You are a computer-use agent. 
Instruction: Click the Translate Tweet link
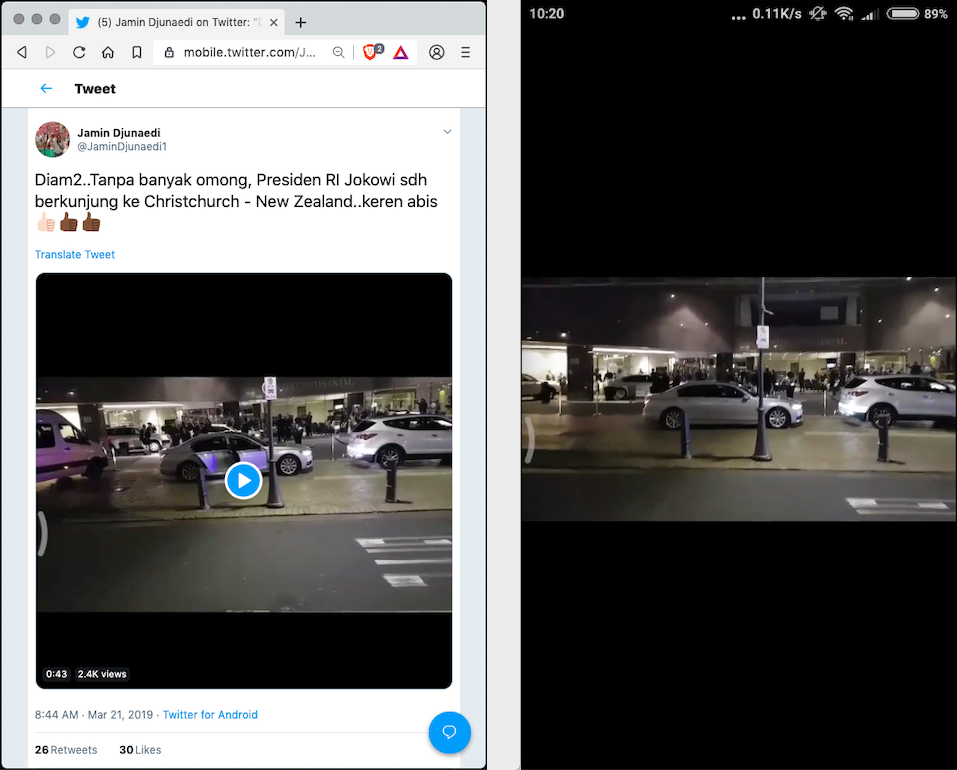coord(75,255)
